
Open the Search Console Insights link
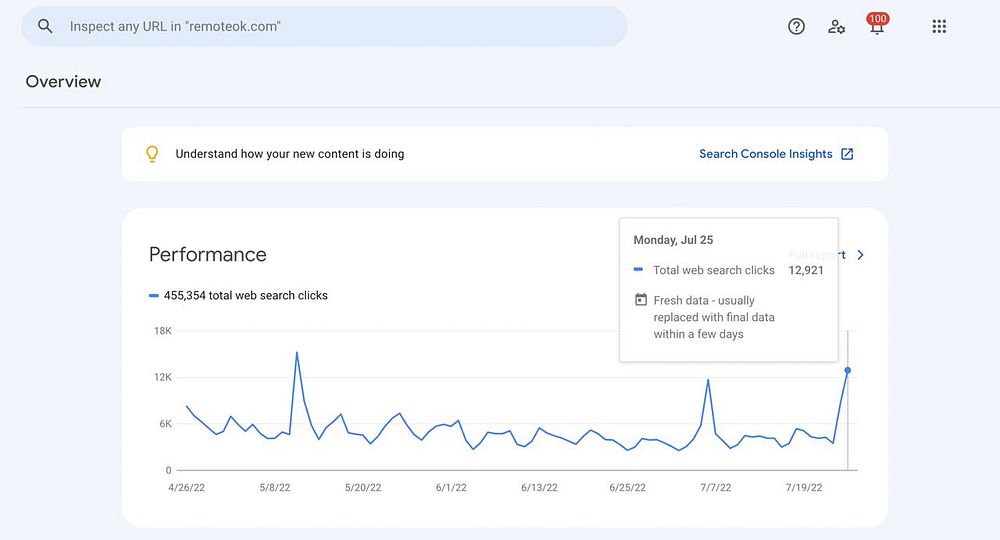[x=765, y=154]
